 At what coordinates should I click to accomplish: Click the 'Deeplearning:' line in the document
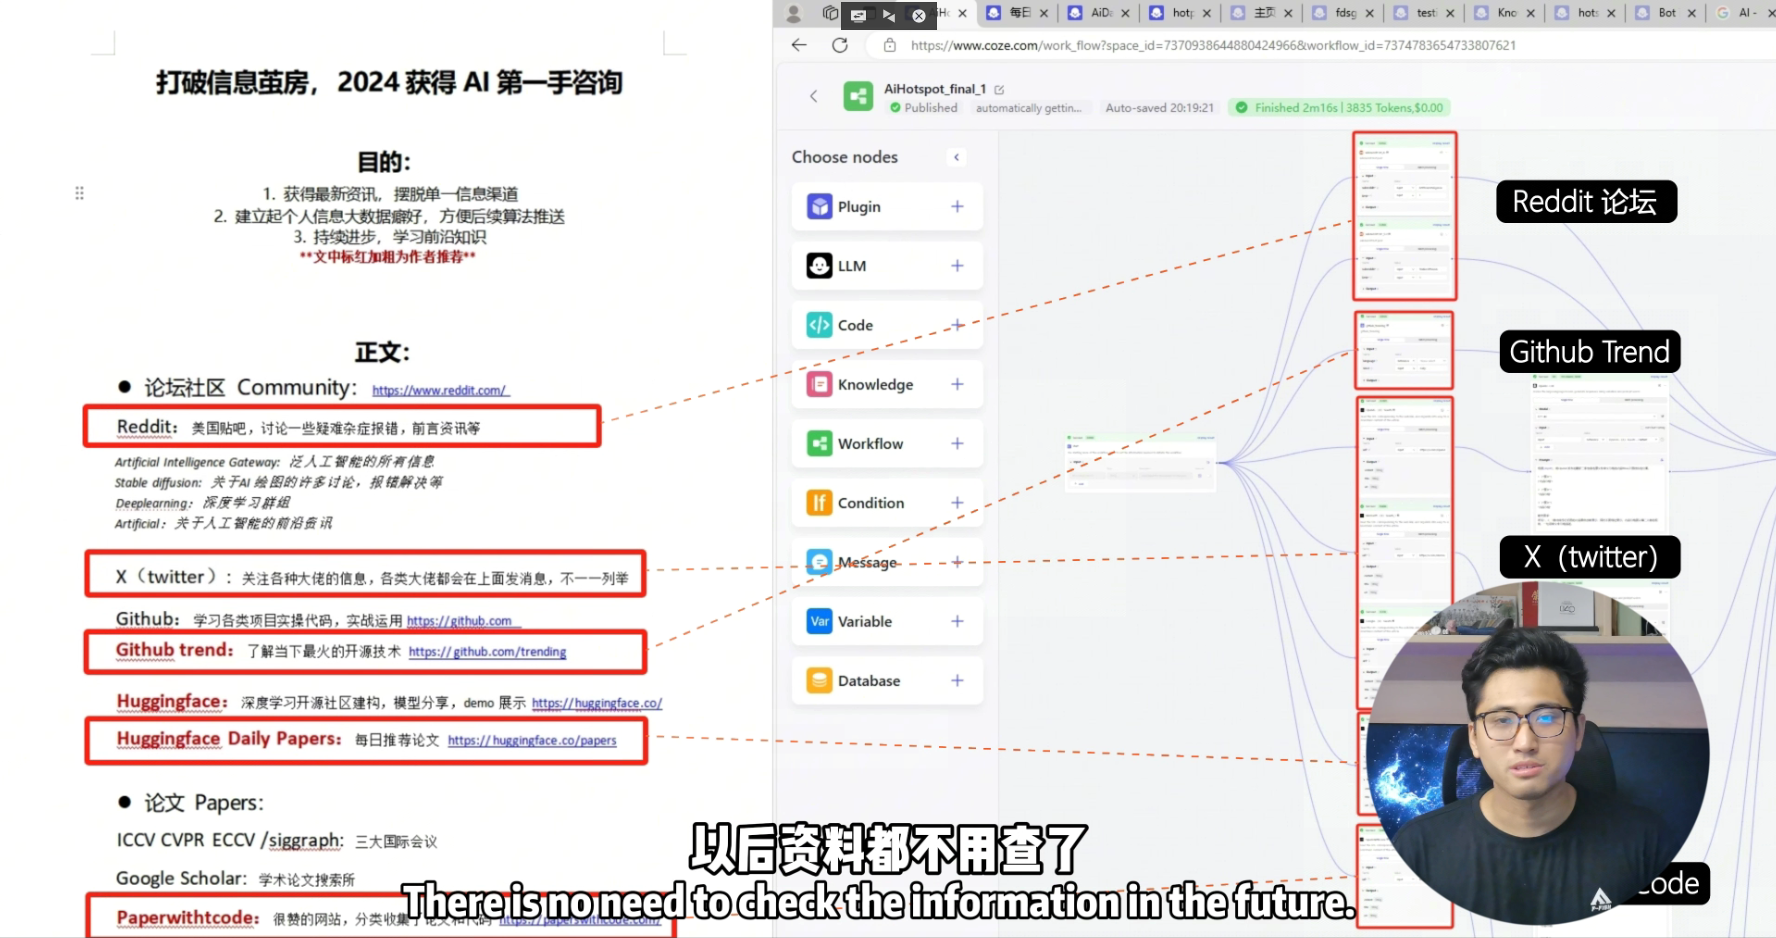click(x=203, y=503)
